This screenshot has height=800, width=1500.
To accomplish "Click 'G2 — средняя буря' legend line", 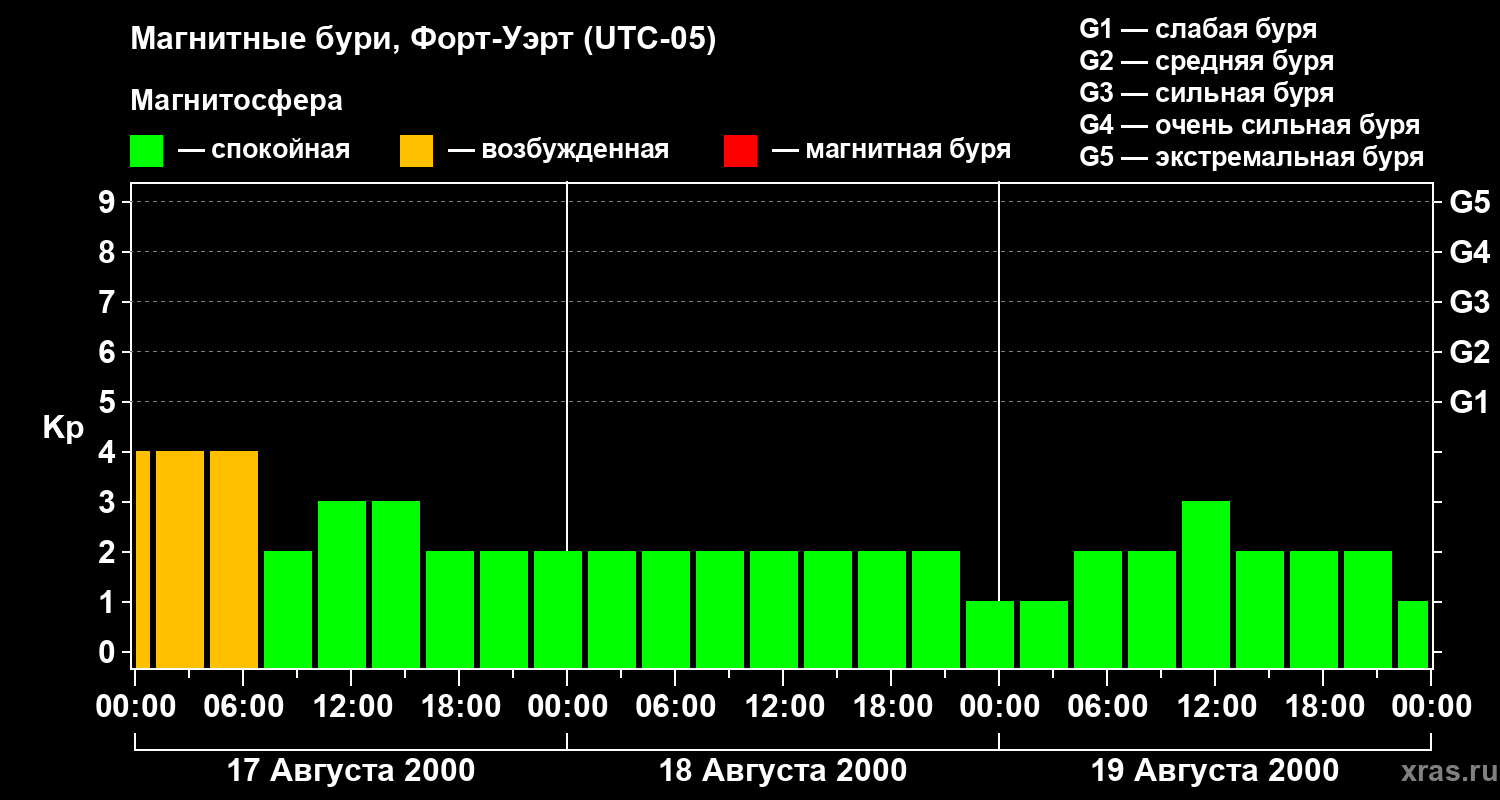I will point(1206,61).
